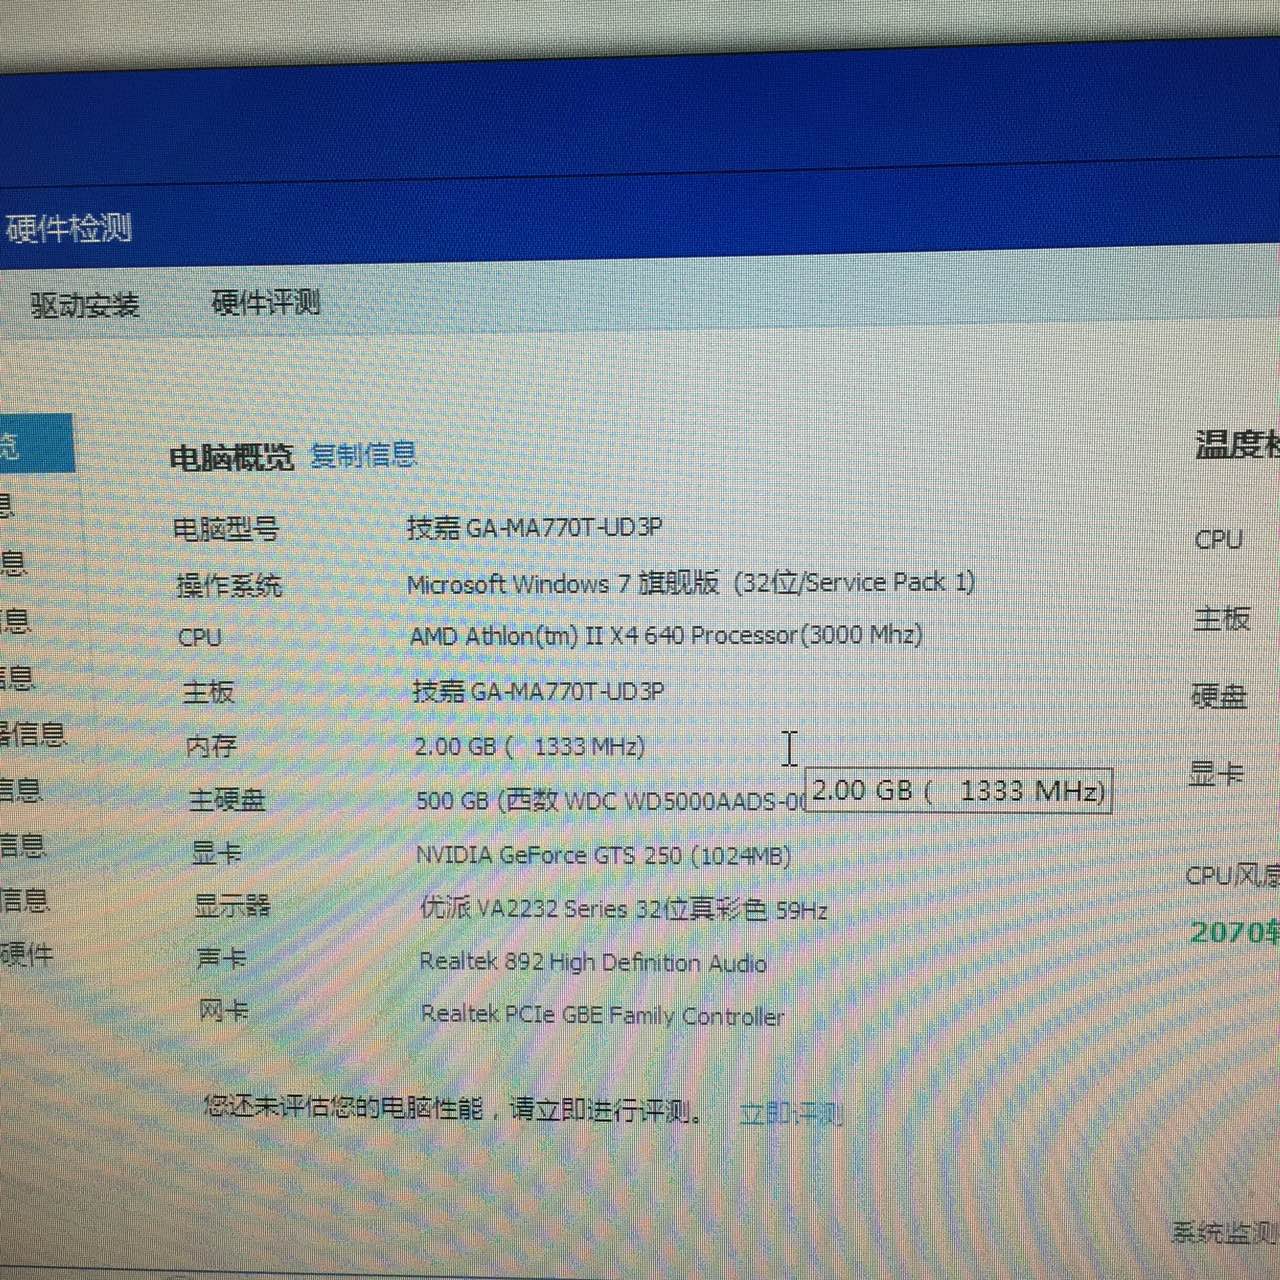
Task: Open the sidebar item ending in 器信息
Action: [x=33, y=734]
